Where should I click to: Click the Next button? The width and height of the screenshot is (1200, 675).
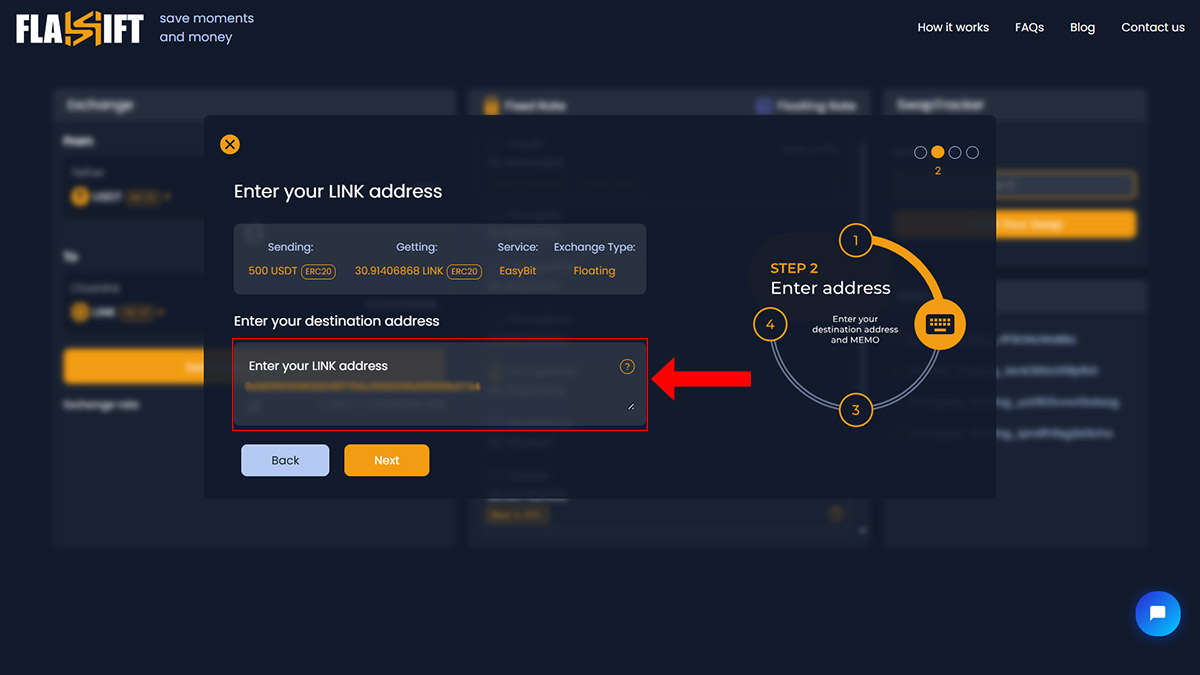pyautogui.click(x=387, y=460)
